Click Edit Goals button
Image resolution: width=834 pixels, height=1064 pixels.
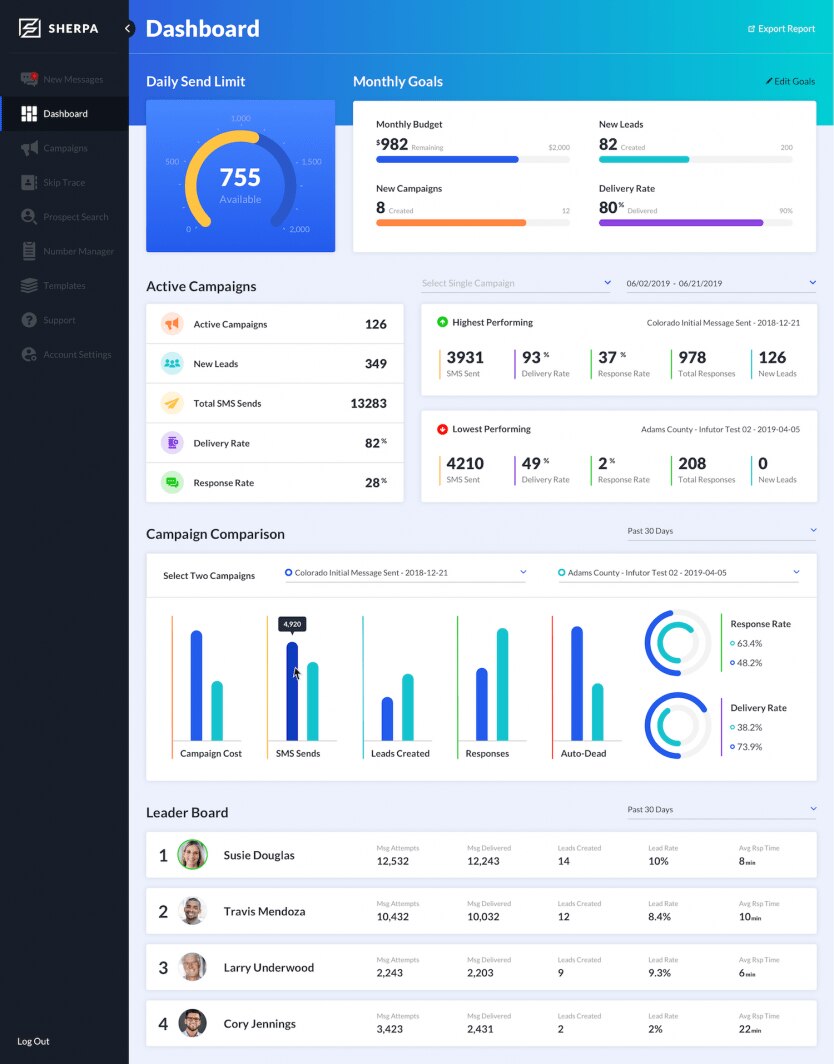tap(790, 82)
